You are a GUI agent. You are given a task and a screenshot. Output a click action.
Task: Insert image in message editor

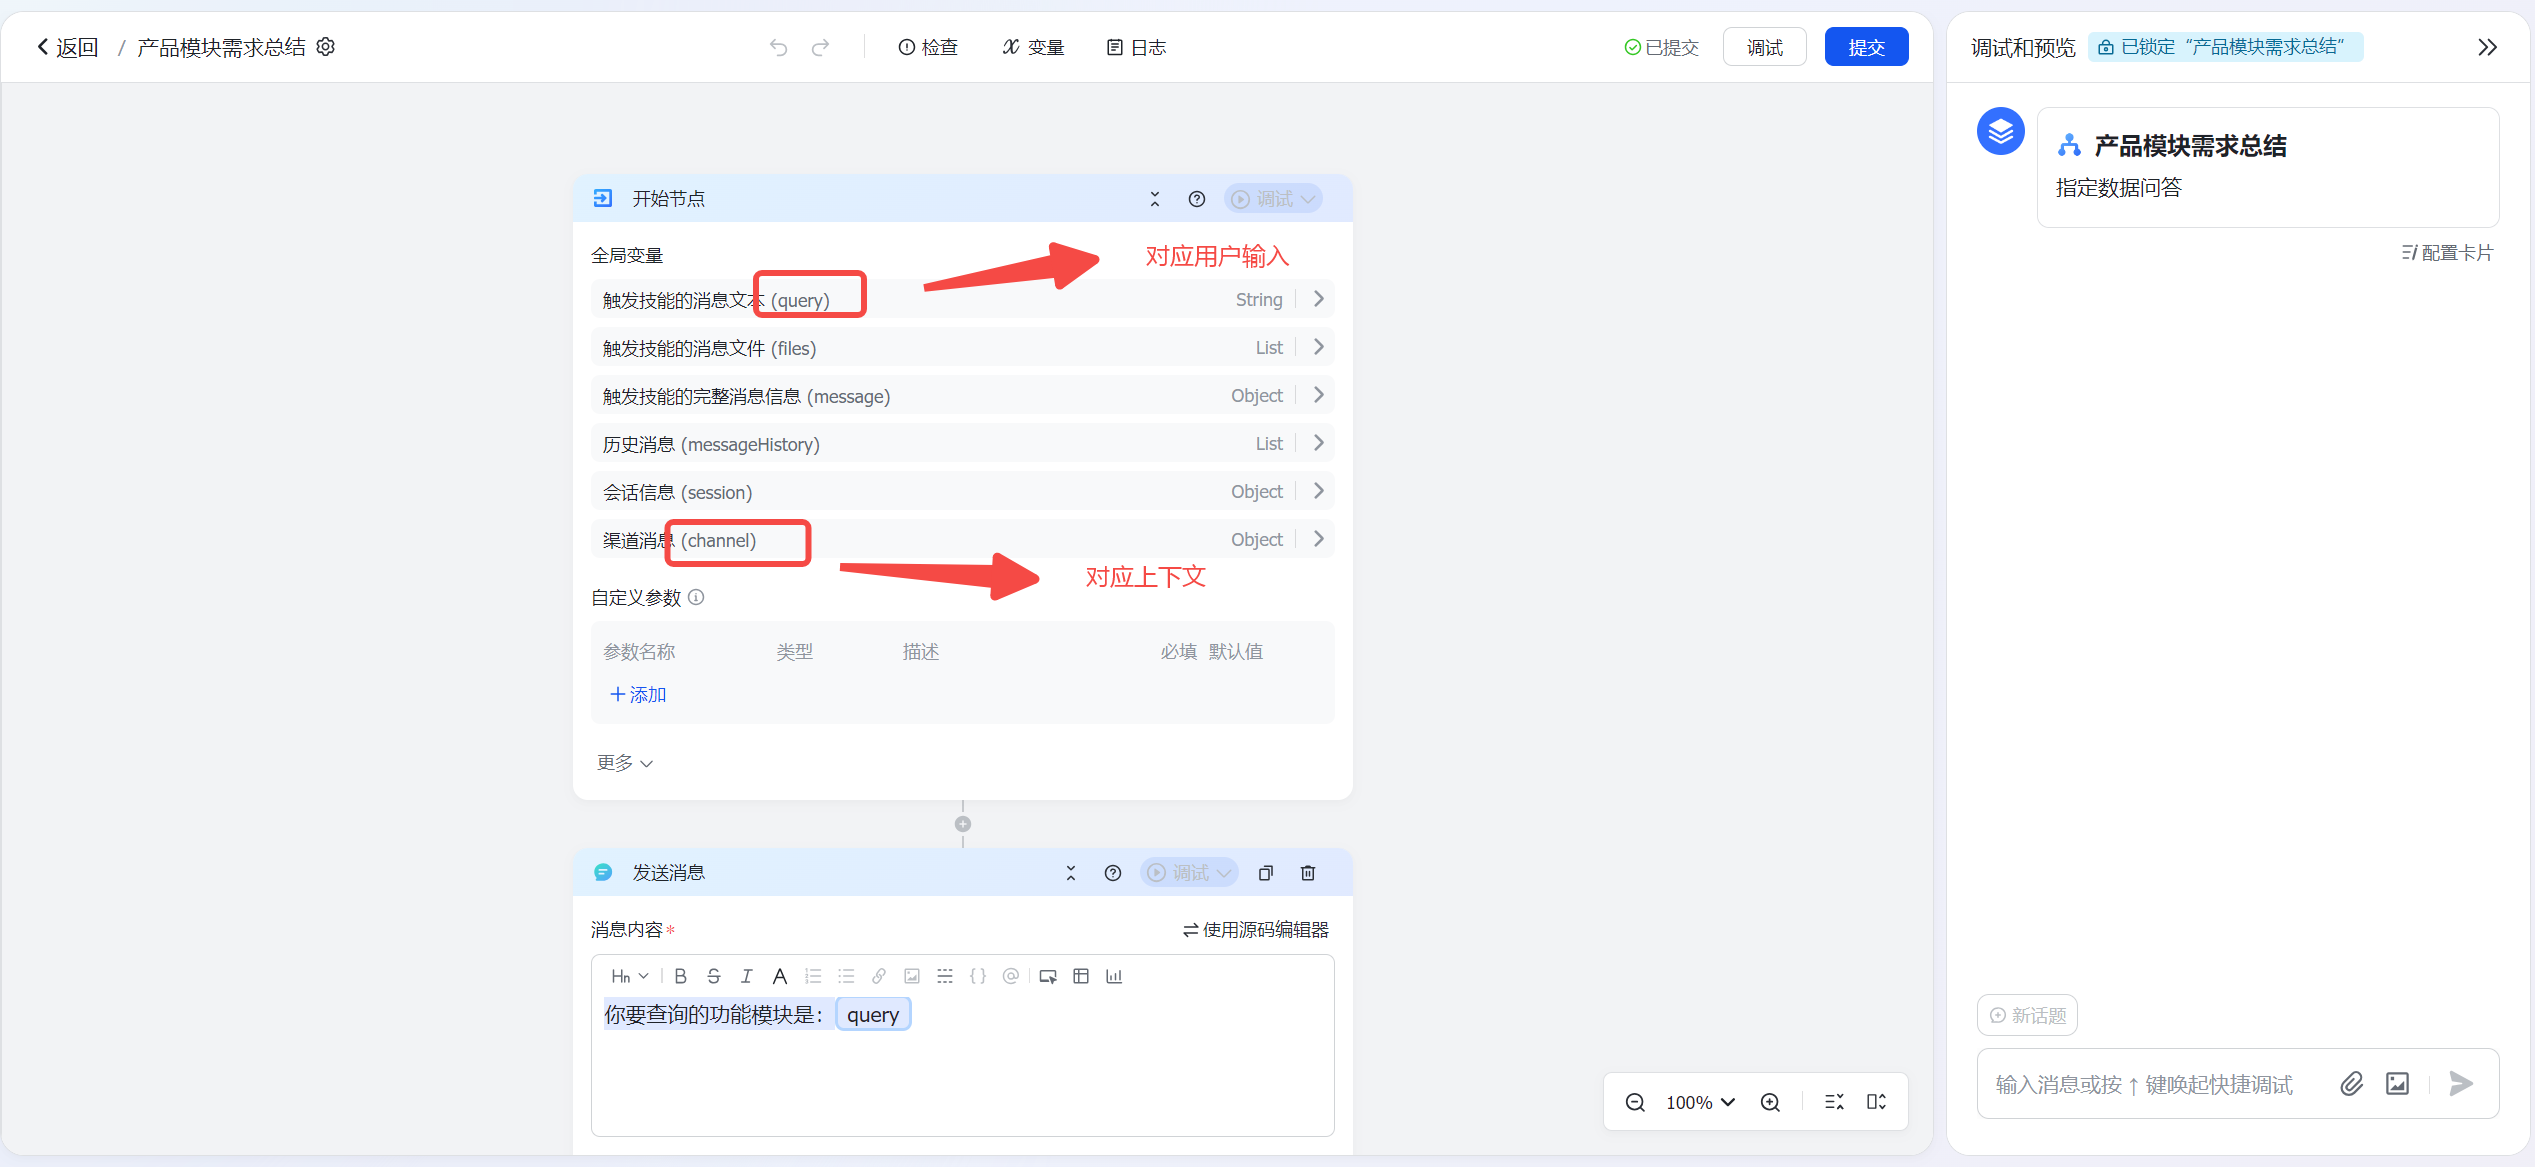pos(912,976)
